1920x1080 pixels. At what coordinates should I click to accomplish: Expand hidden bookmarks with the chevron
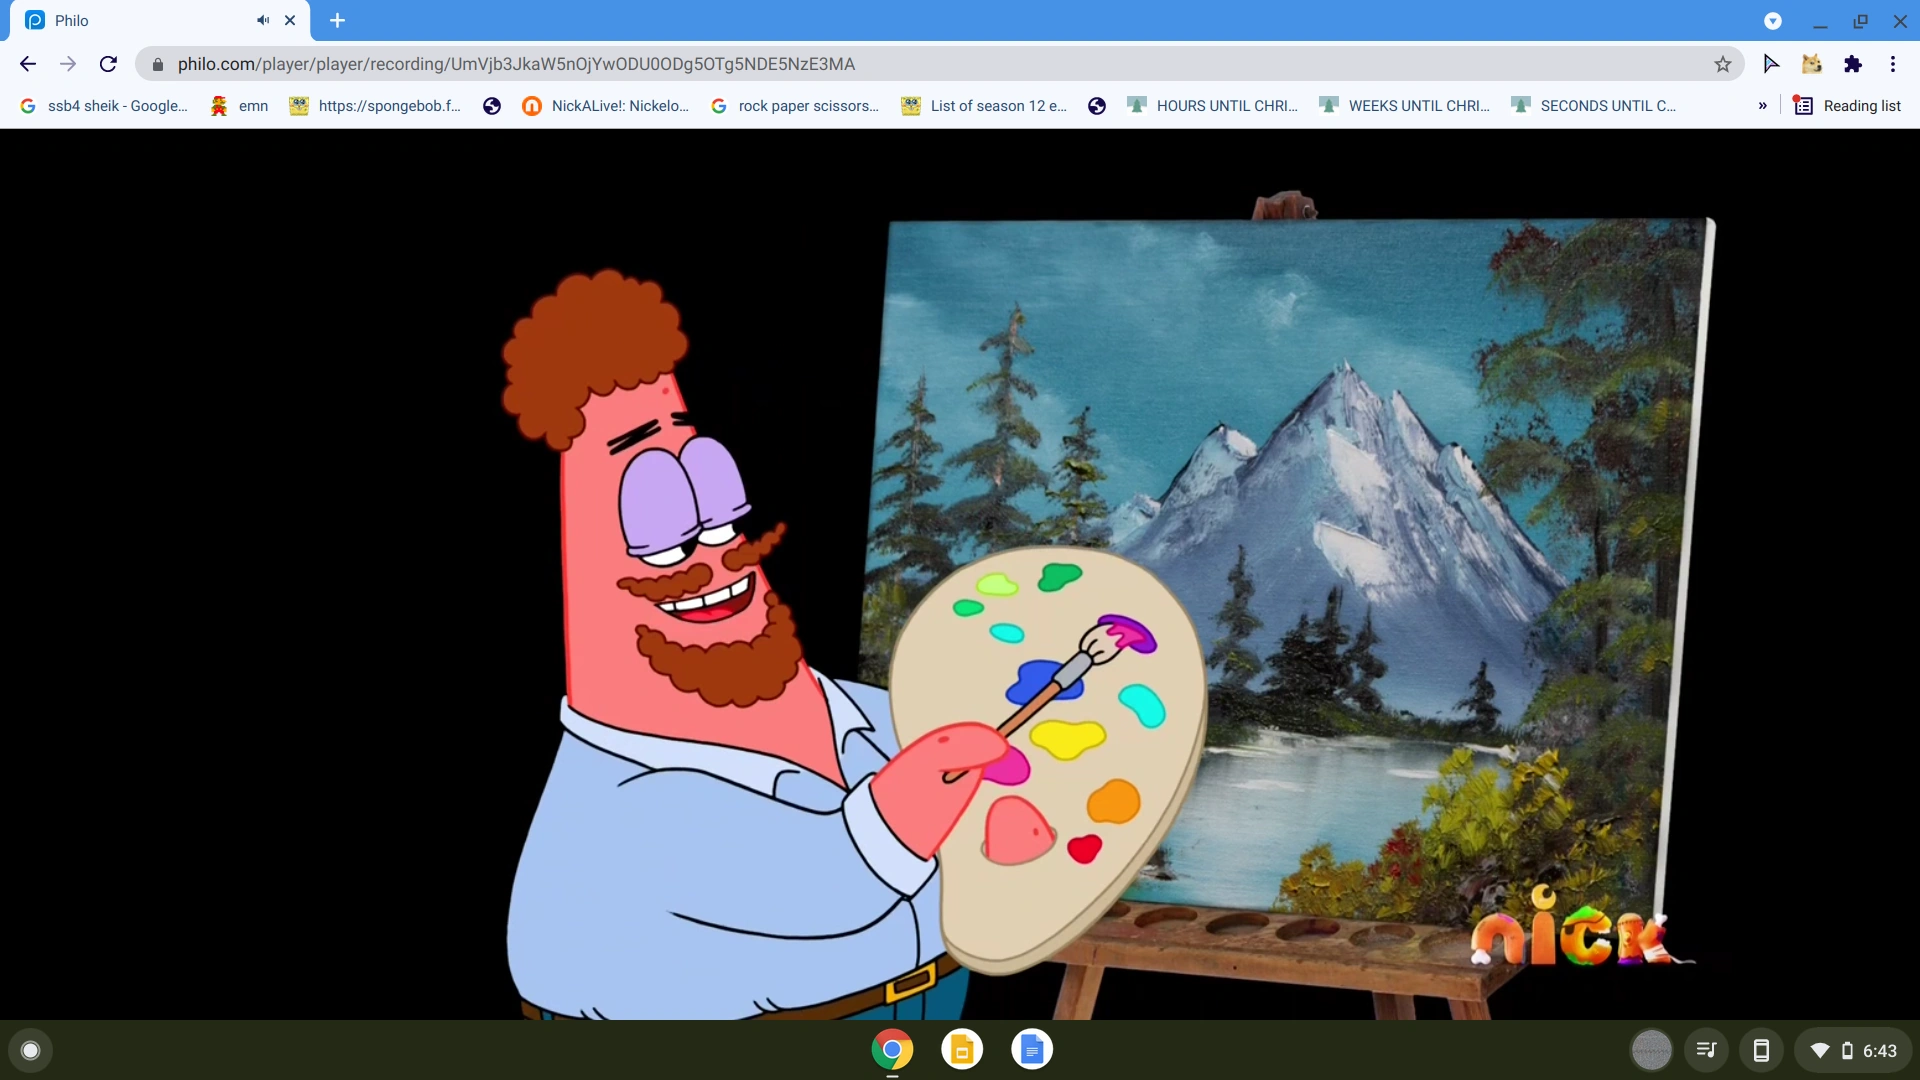[x=1763, y=105]
